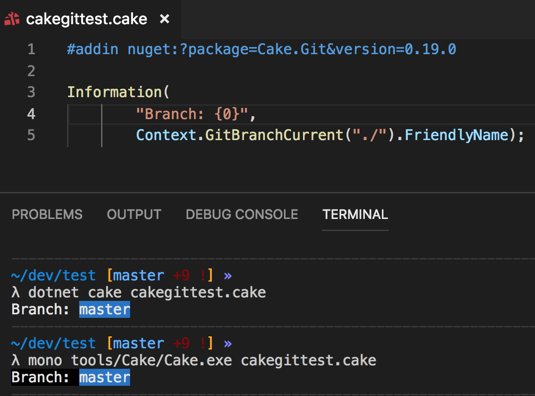Click Context identifier on line 5
The height and width of the screenshot is (396, 535).
point(166,135)
